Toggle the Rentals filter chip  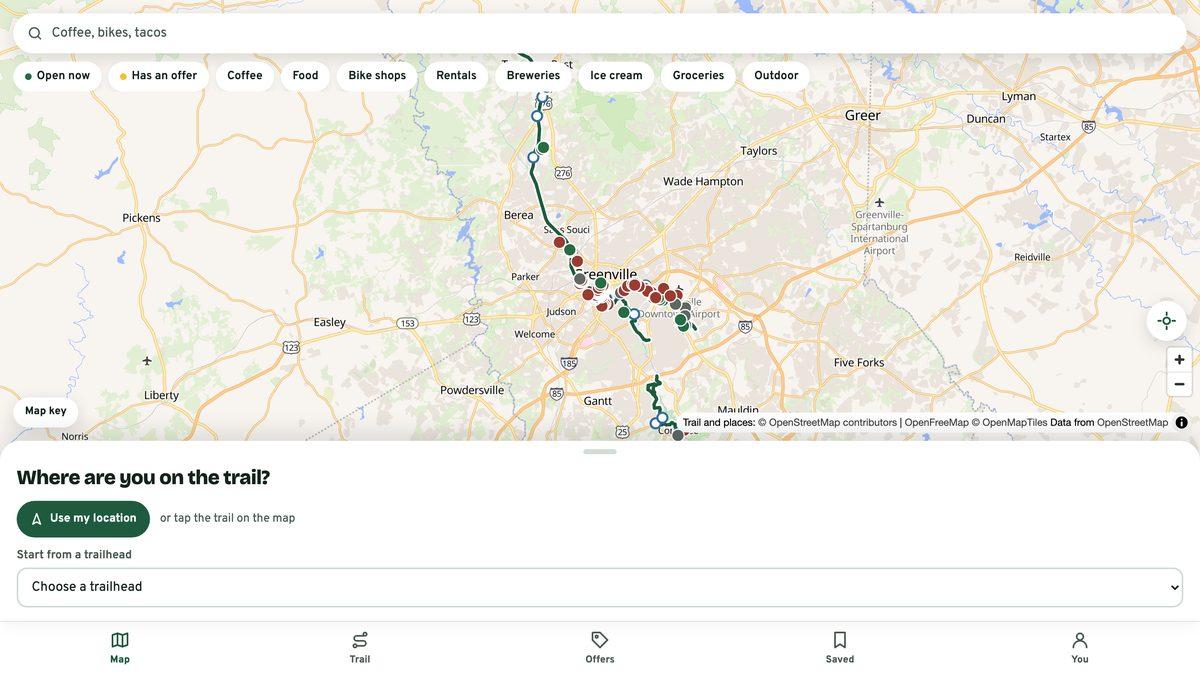(x=456, y=76)
